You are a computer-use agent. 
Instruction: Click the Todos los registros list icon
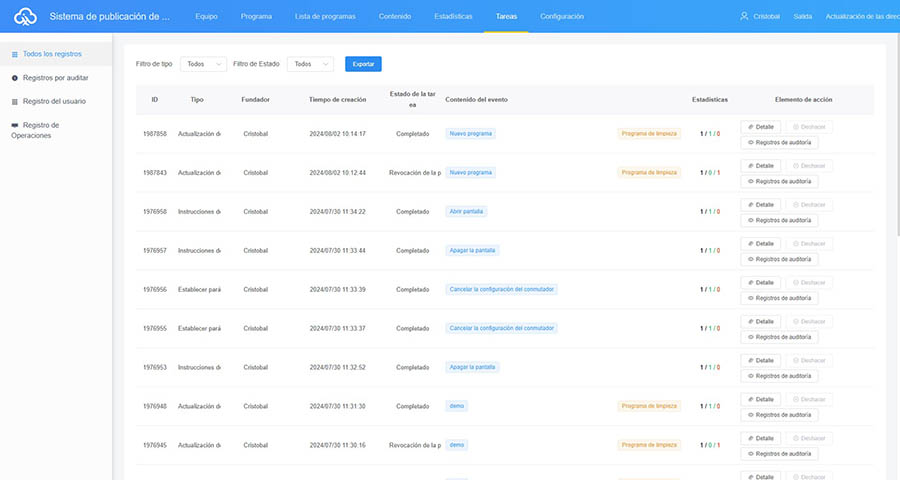15,54
